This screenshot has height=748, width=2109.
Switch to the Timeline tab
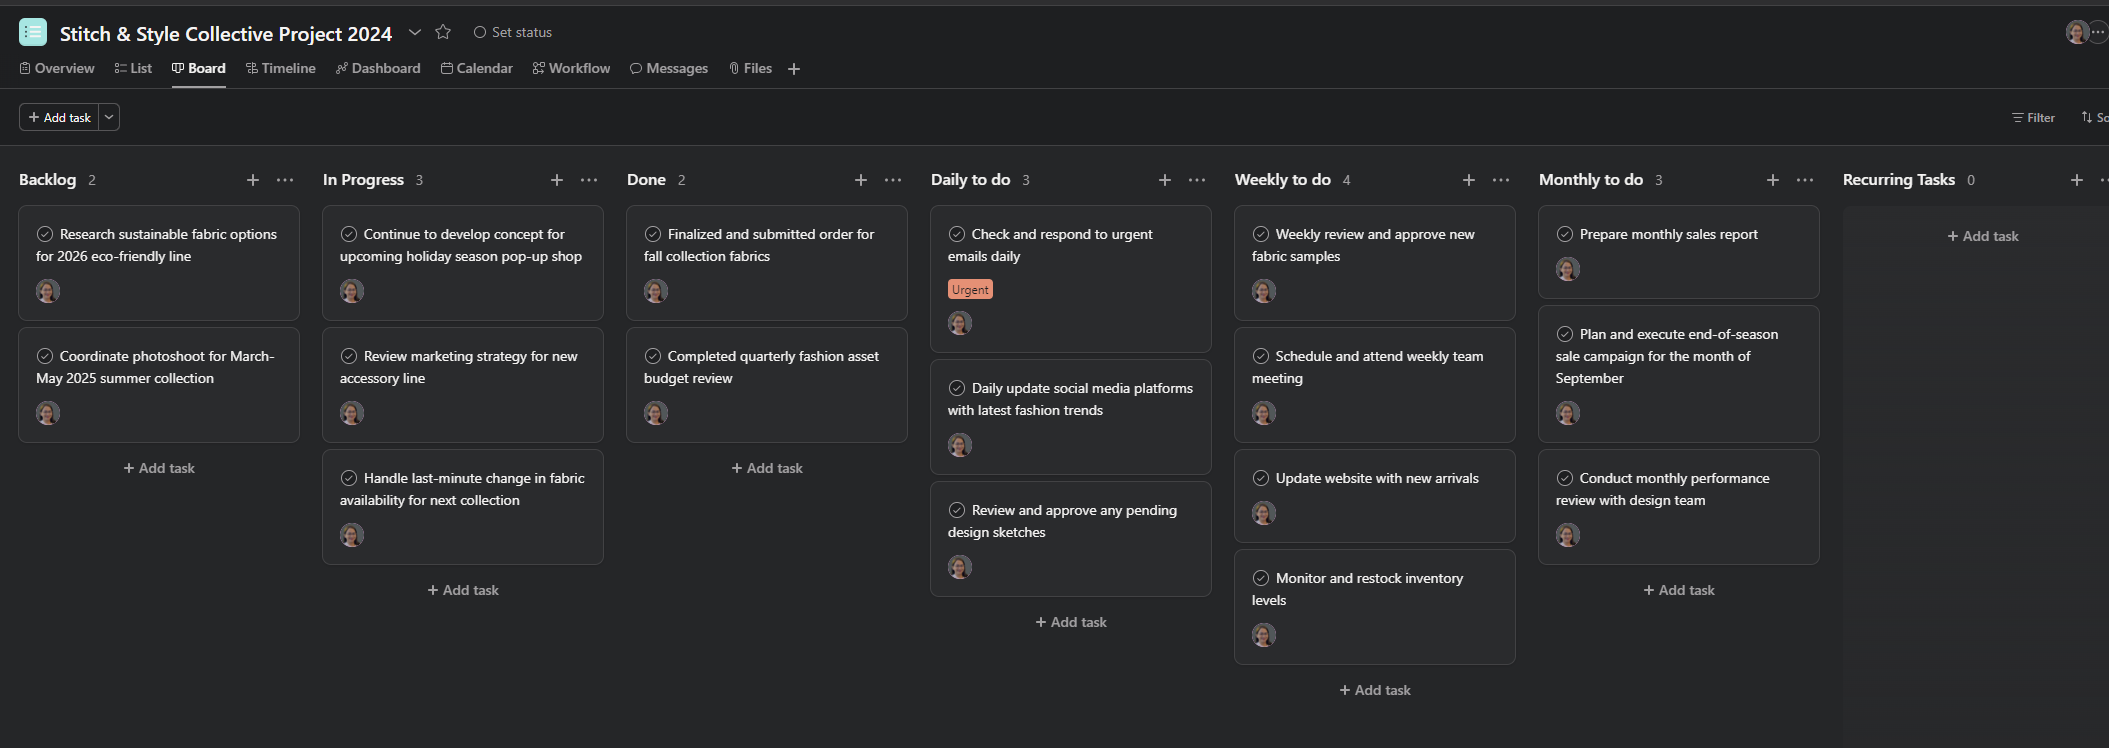pyautogui.click(x=281, y=68)
